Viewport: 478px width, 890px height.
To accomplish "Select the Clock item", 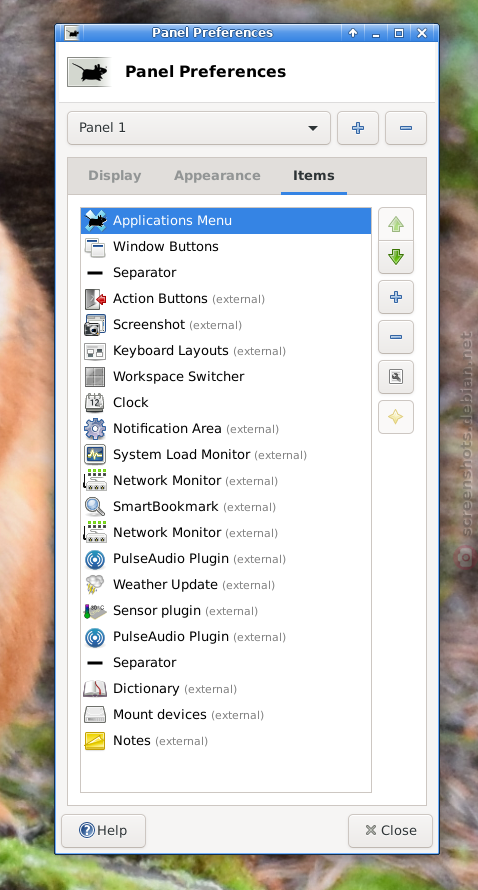I will pos(226,402).
